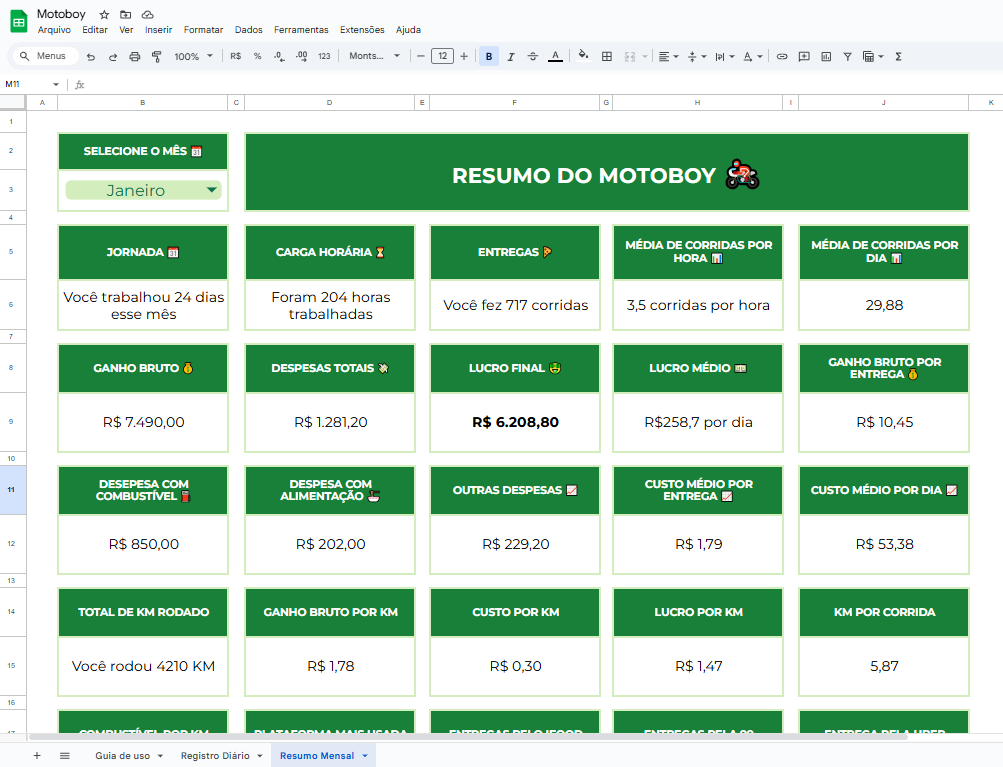Insert a link with the link icon

point(781,56)
